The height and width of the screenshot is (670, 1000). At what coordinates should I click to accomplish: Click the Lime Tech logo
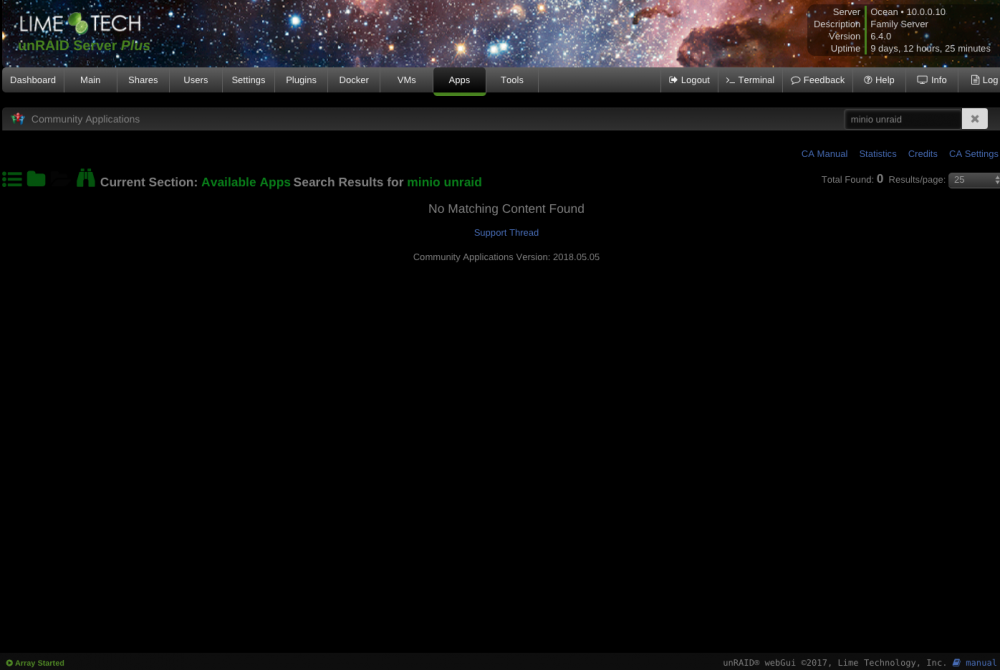pos(80,24)
